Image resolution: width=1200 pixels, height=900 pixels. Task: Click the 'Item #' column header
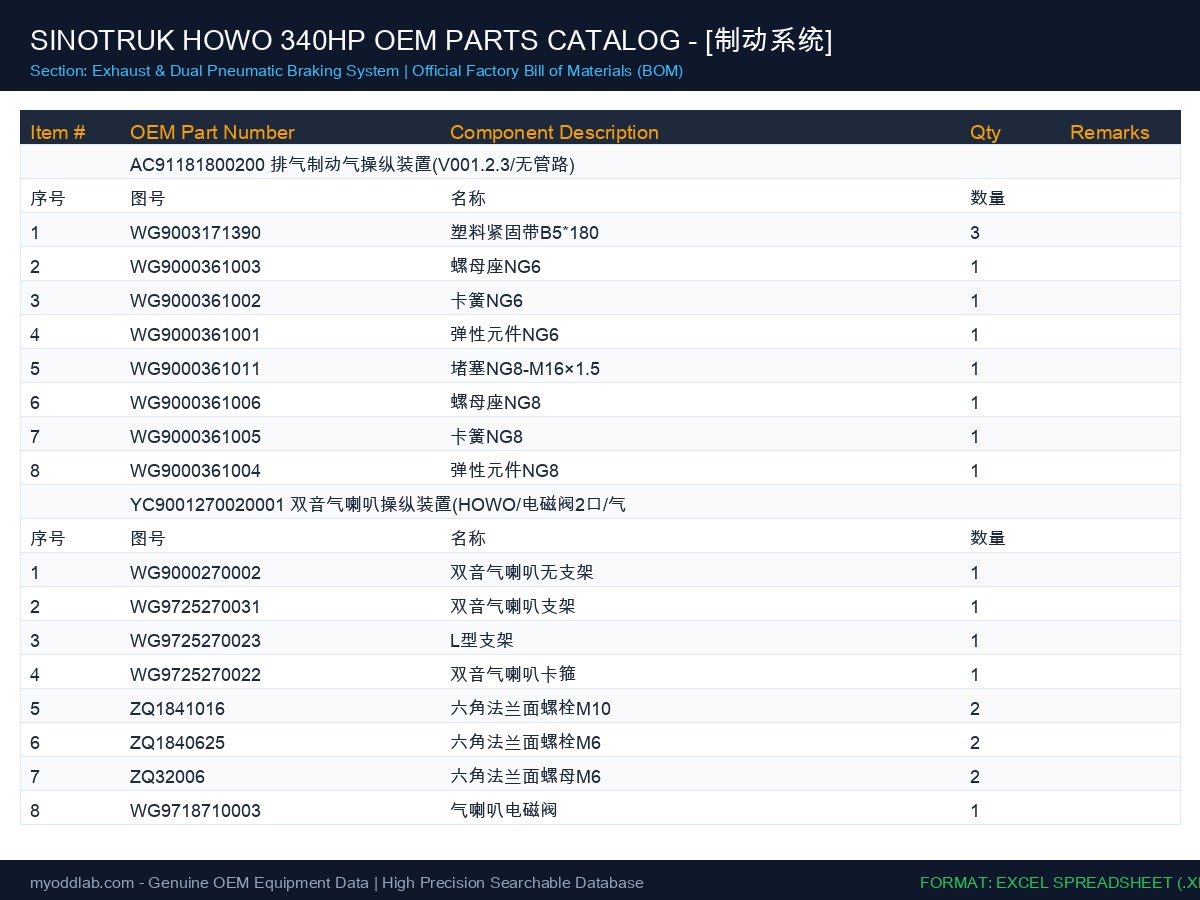58,132
